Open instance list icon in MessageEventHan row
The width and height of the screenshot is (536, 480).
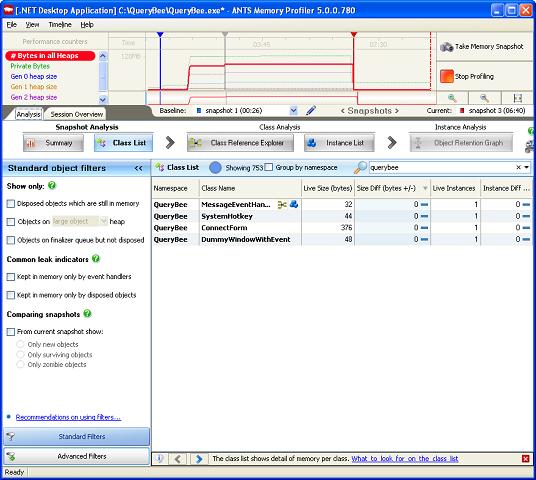294,204
